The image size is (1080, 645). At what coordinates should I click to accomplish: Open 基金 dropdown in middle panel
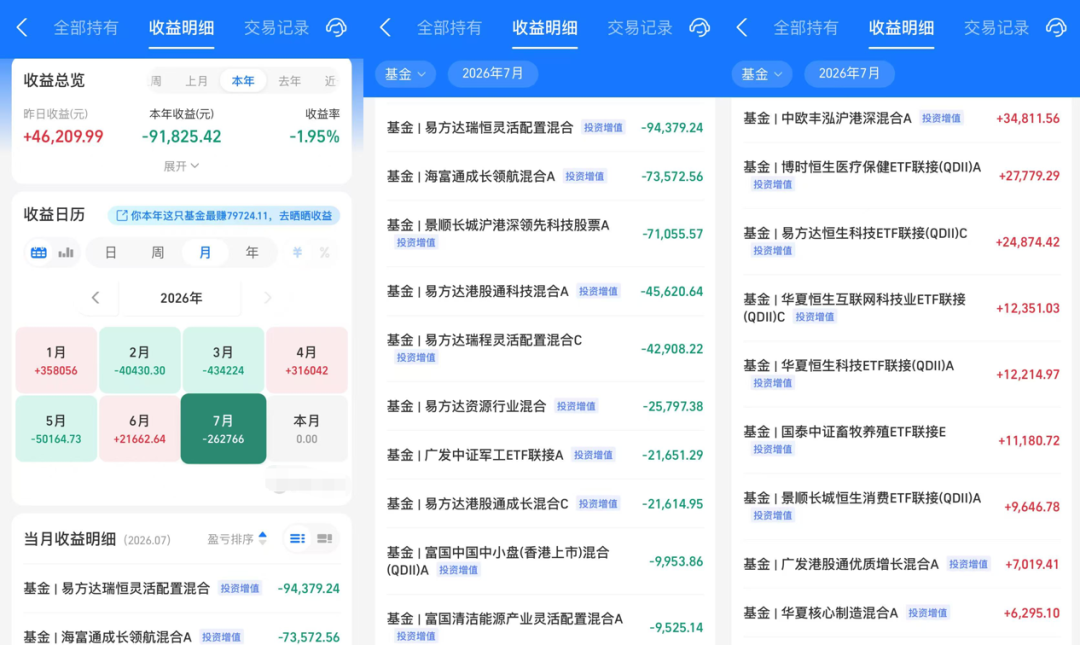click(x=405, y=74)
